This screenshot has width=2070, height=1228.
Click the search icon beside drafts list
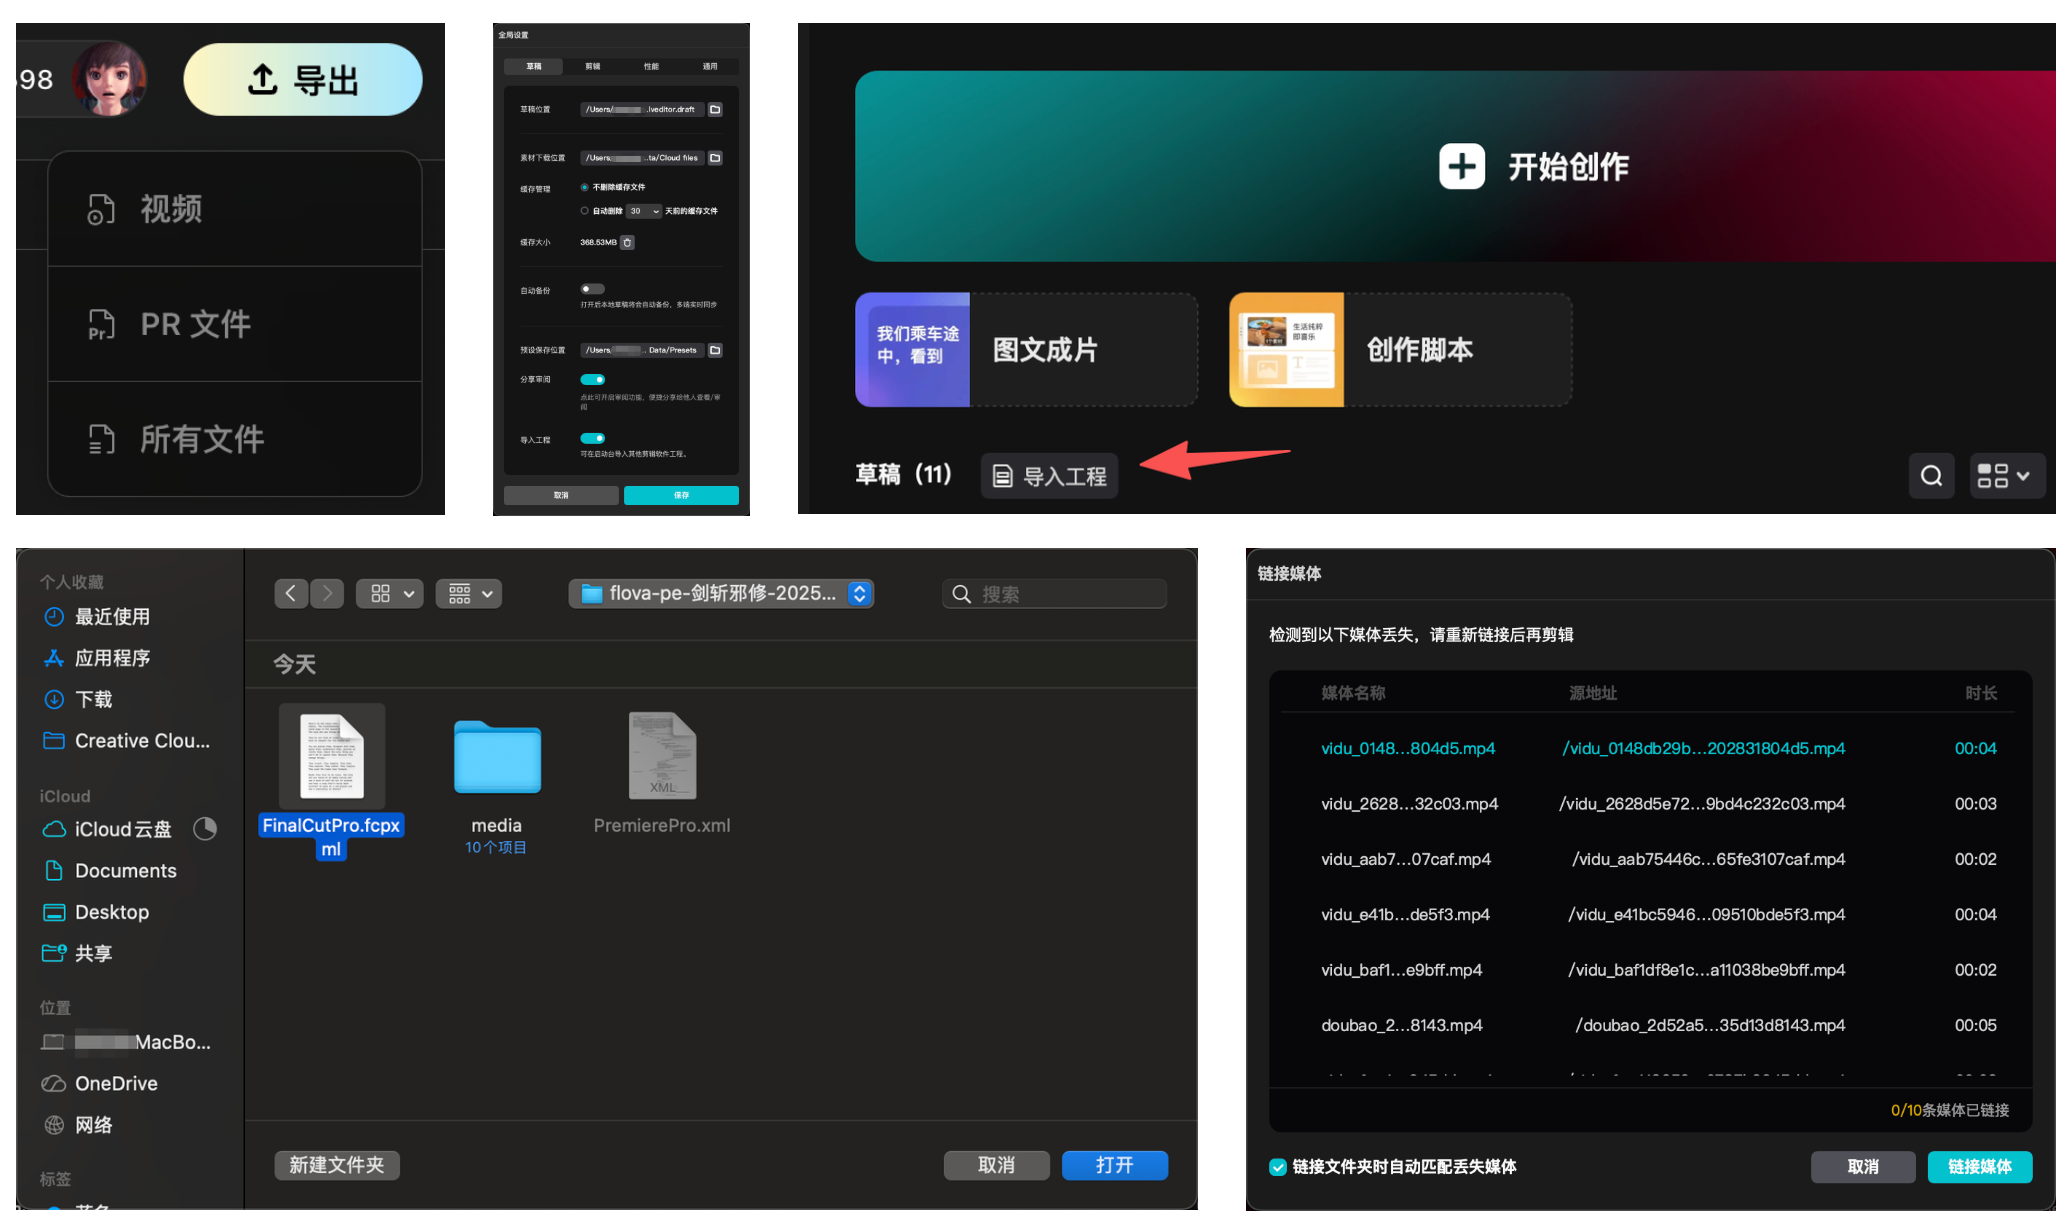(1931, 475)
